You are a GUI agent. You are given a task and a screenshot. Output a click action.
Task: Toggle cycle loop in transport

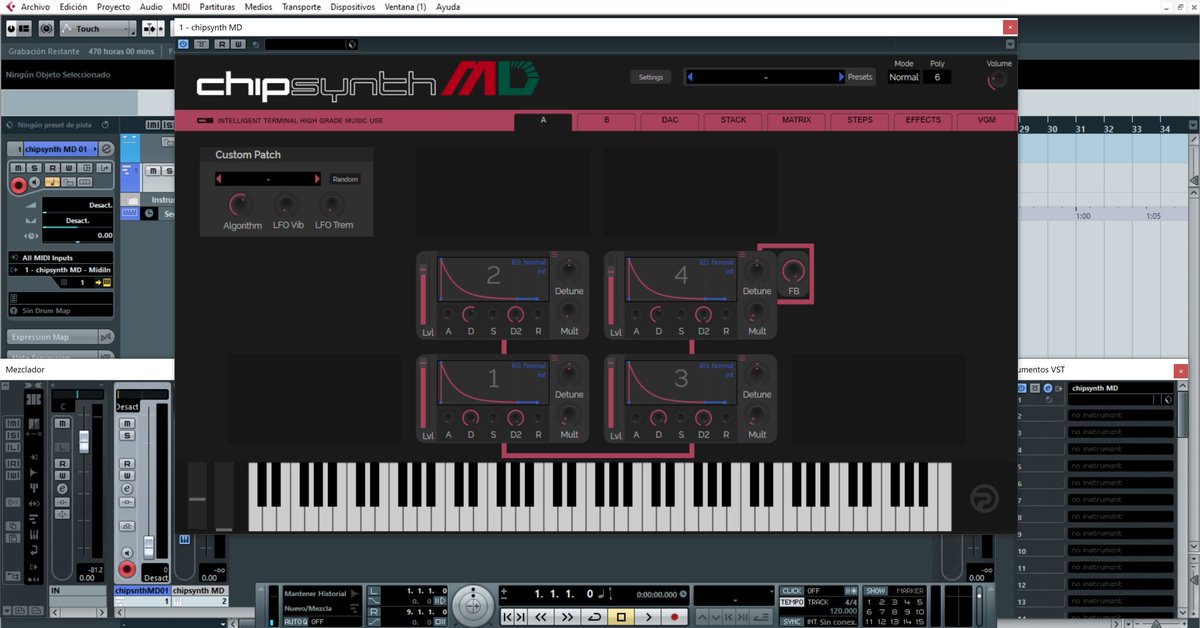pos(595,617)
